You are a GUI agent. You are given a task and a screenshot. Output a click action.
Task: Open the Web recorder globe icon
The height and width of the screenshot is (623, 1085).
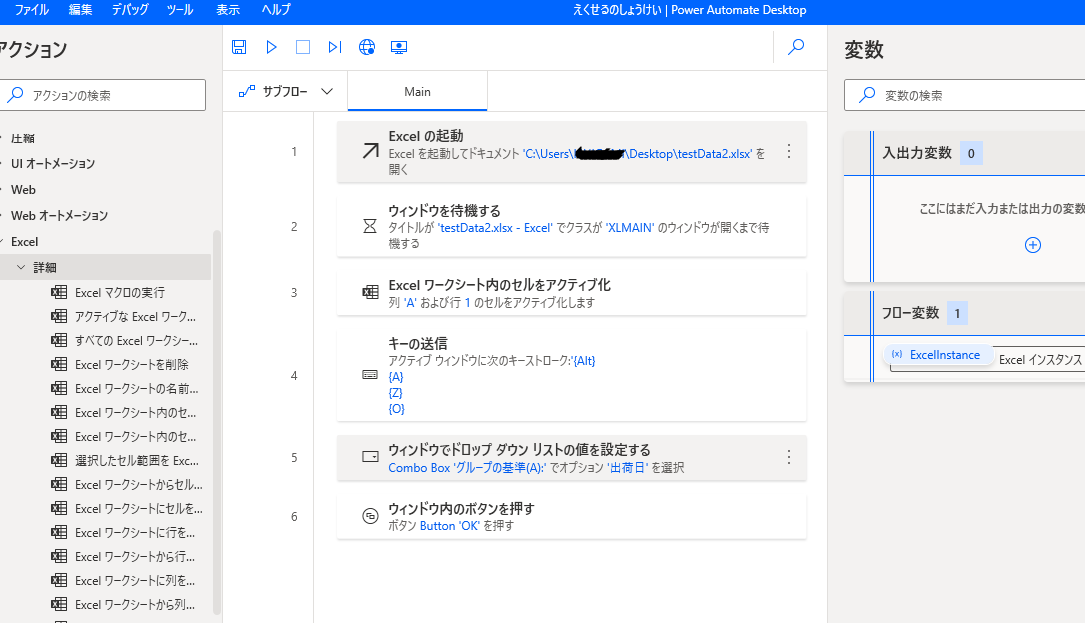point(367,47)
